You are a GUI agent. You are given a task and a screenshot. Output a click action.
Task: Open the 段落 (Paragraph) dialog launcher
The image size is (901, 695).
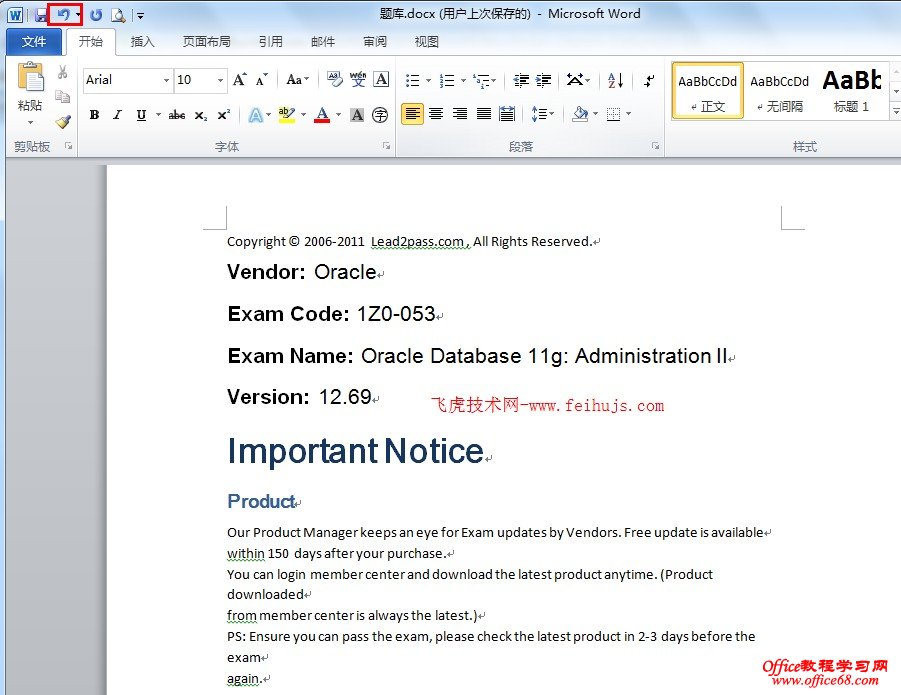(x=655, y=146)
